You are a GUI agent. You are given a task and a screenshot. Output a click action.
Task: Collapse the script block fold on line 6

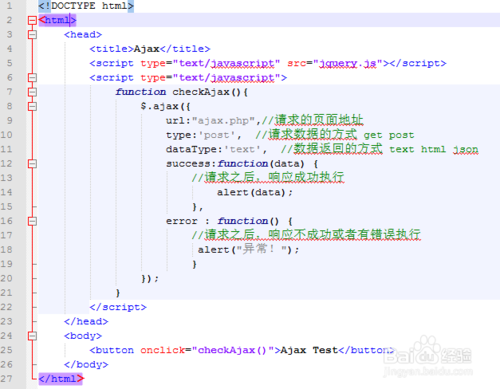pyautogui.click(x=32, y=78)
